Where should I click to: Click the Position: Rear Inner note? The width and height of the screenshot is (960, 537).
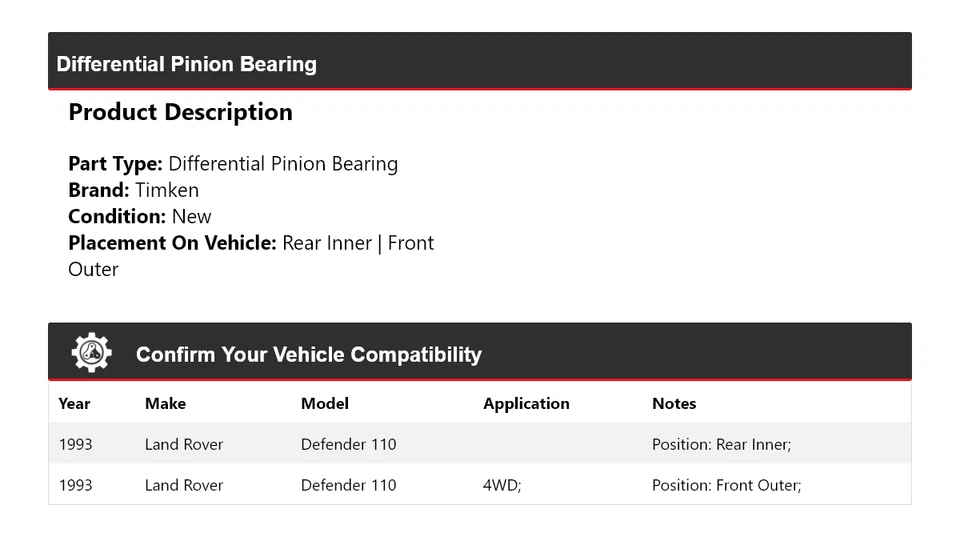pos(721,444)
